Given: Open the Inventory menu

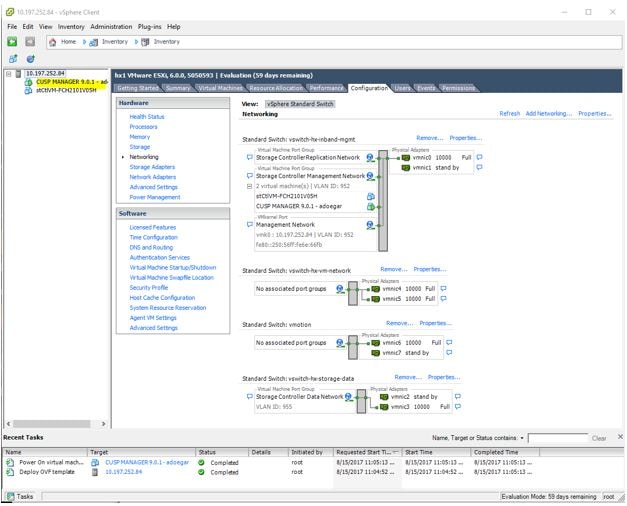Looking at the screenshot, I should coord(71,27).
